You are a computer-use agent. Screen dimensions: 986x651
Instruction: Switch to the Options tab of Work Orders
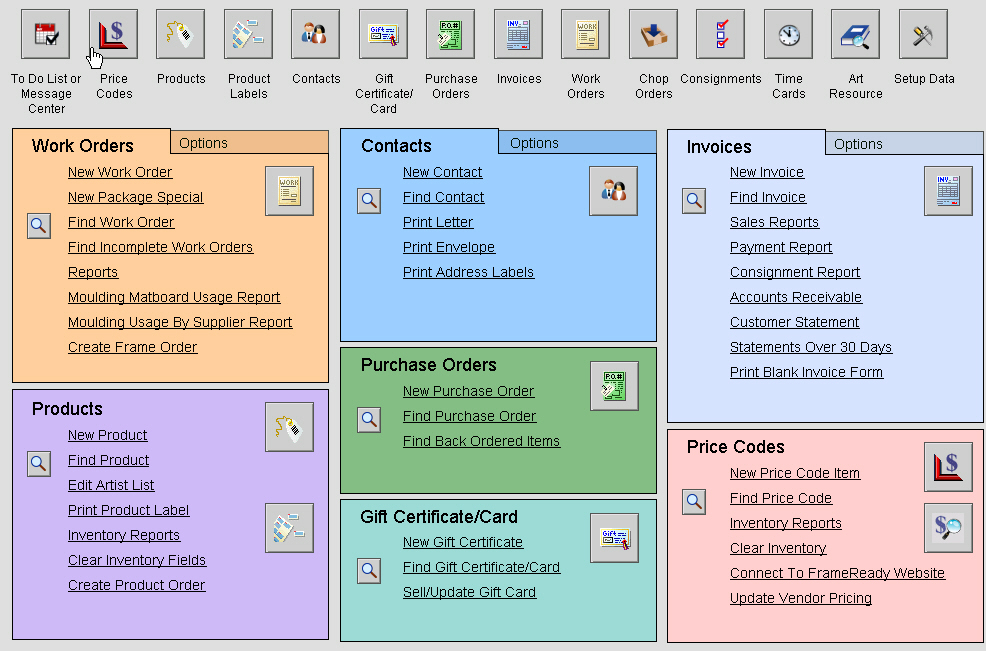[203, 142]
